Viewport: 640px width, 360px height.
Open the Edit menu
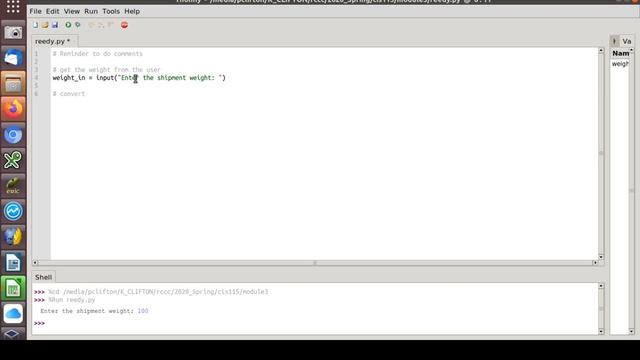point(53,11)
